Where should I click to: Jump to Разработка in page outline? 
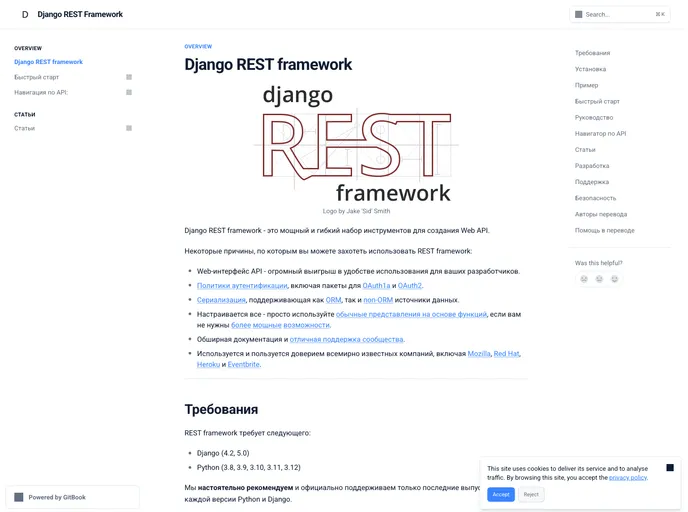pos(592,166)
